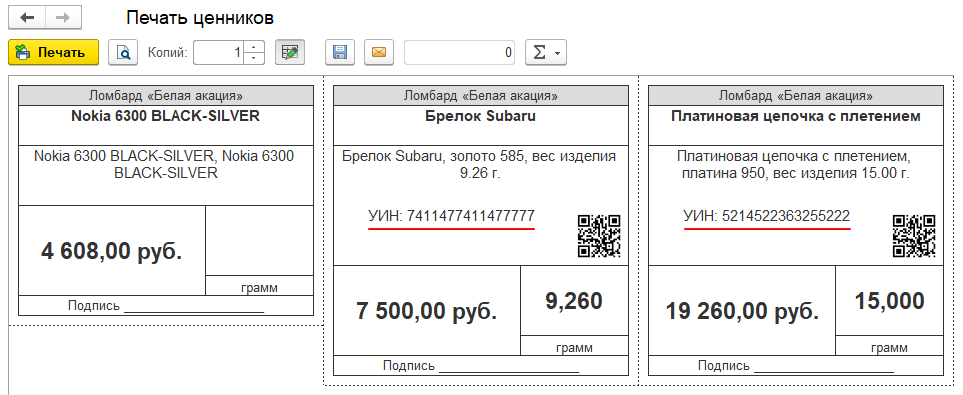This screenshot has height=395, width=963.
Task: Go back with the left arrow button
Action: pyautogui.click(x=27, y=18)
